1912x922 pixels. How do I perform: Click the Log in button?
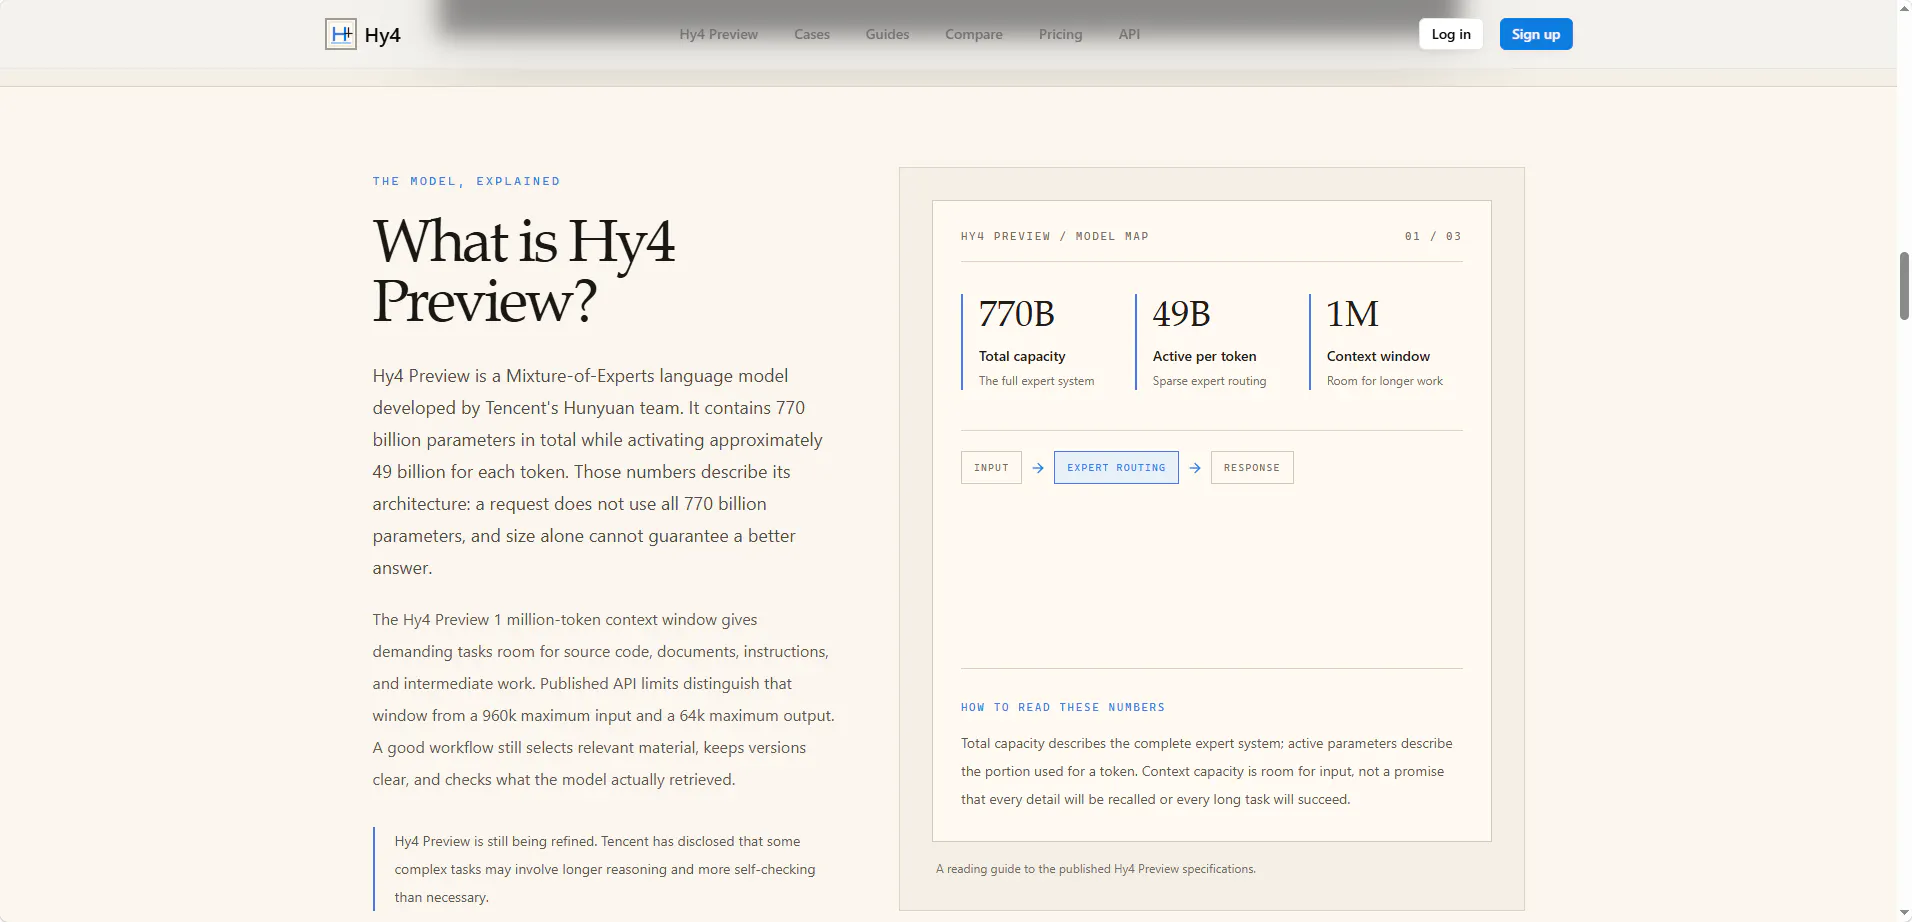coord(1451,34)
